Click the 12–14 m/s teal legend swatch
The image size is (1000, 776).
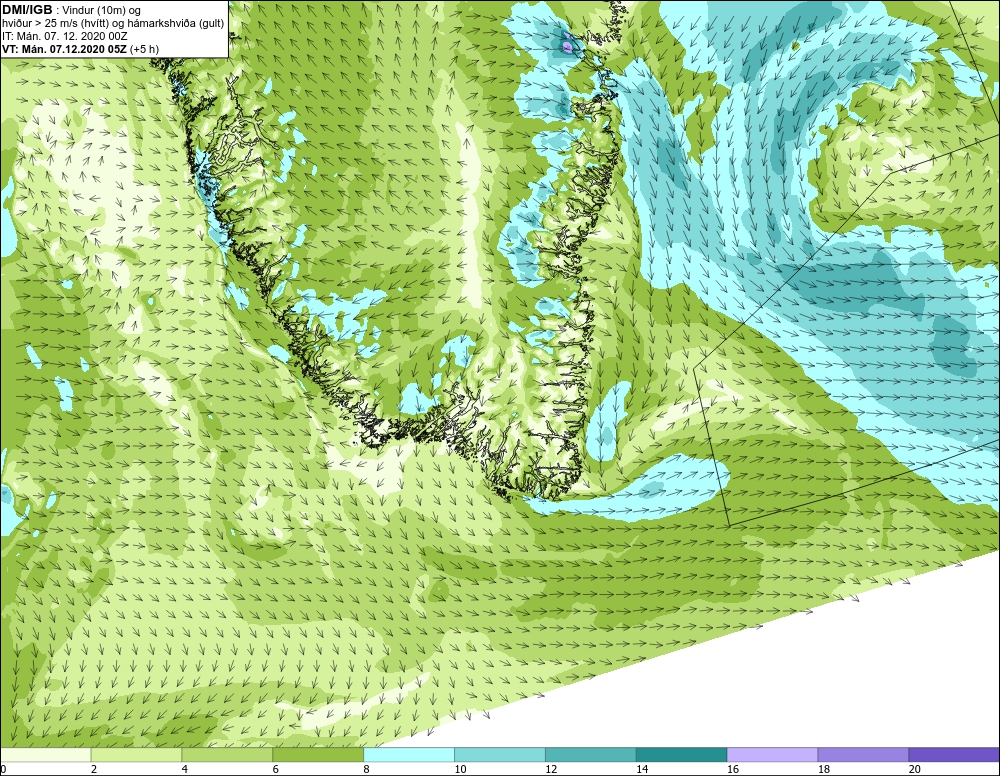coord(591,755)
